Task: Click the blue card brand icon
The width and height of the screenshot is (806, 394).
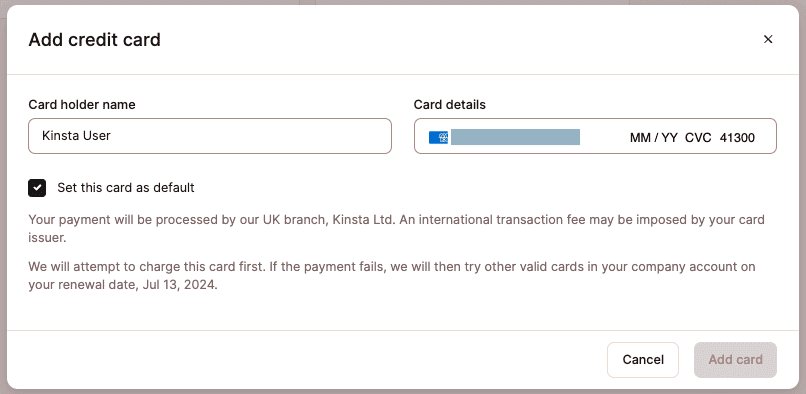Action: 438,137
